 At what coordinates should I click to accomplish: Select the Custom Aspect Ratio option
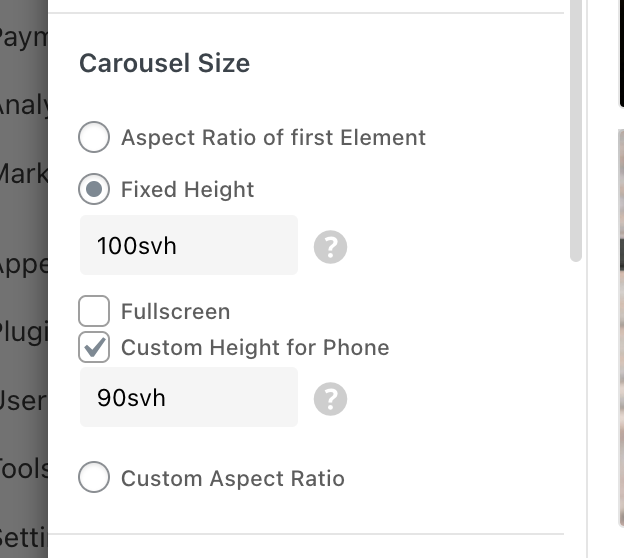tap(94, 478)
